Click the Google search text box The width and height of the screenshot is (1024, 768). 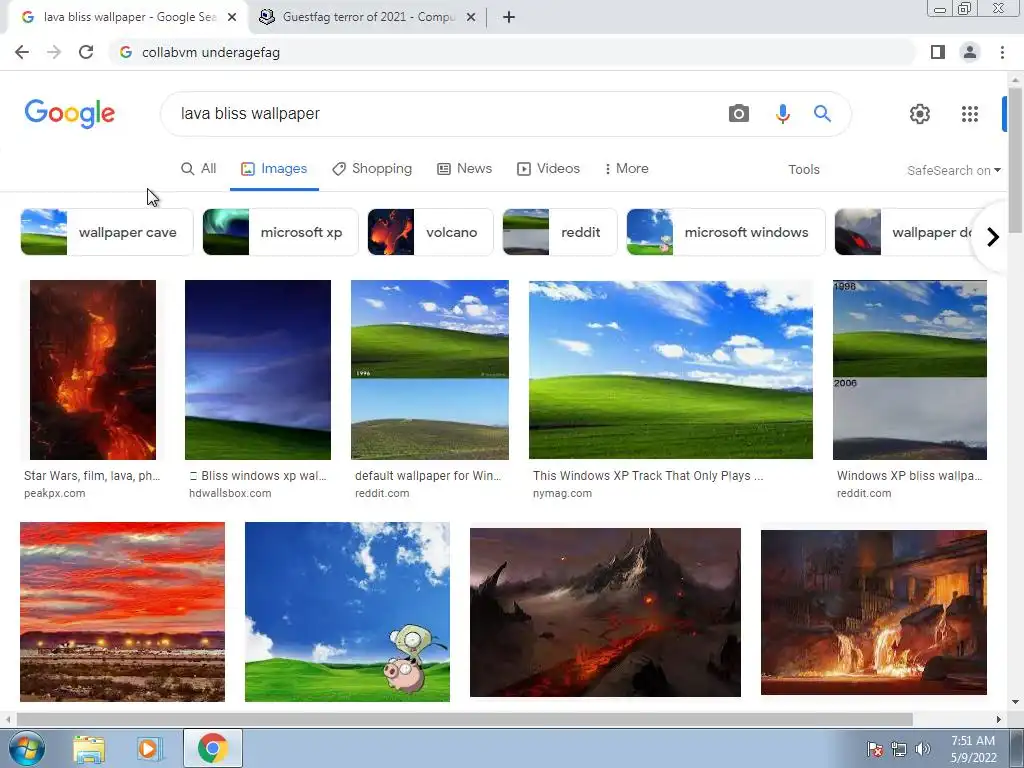click(x=444, y=114)
